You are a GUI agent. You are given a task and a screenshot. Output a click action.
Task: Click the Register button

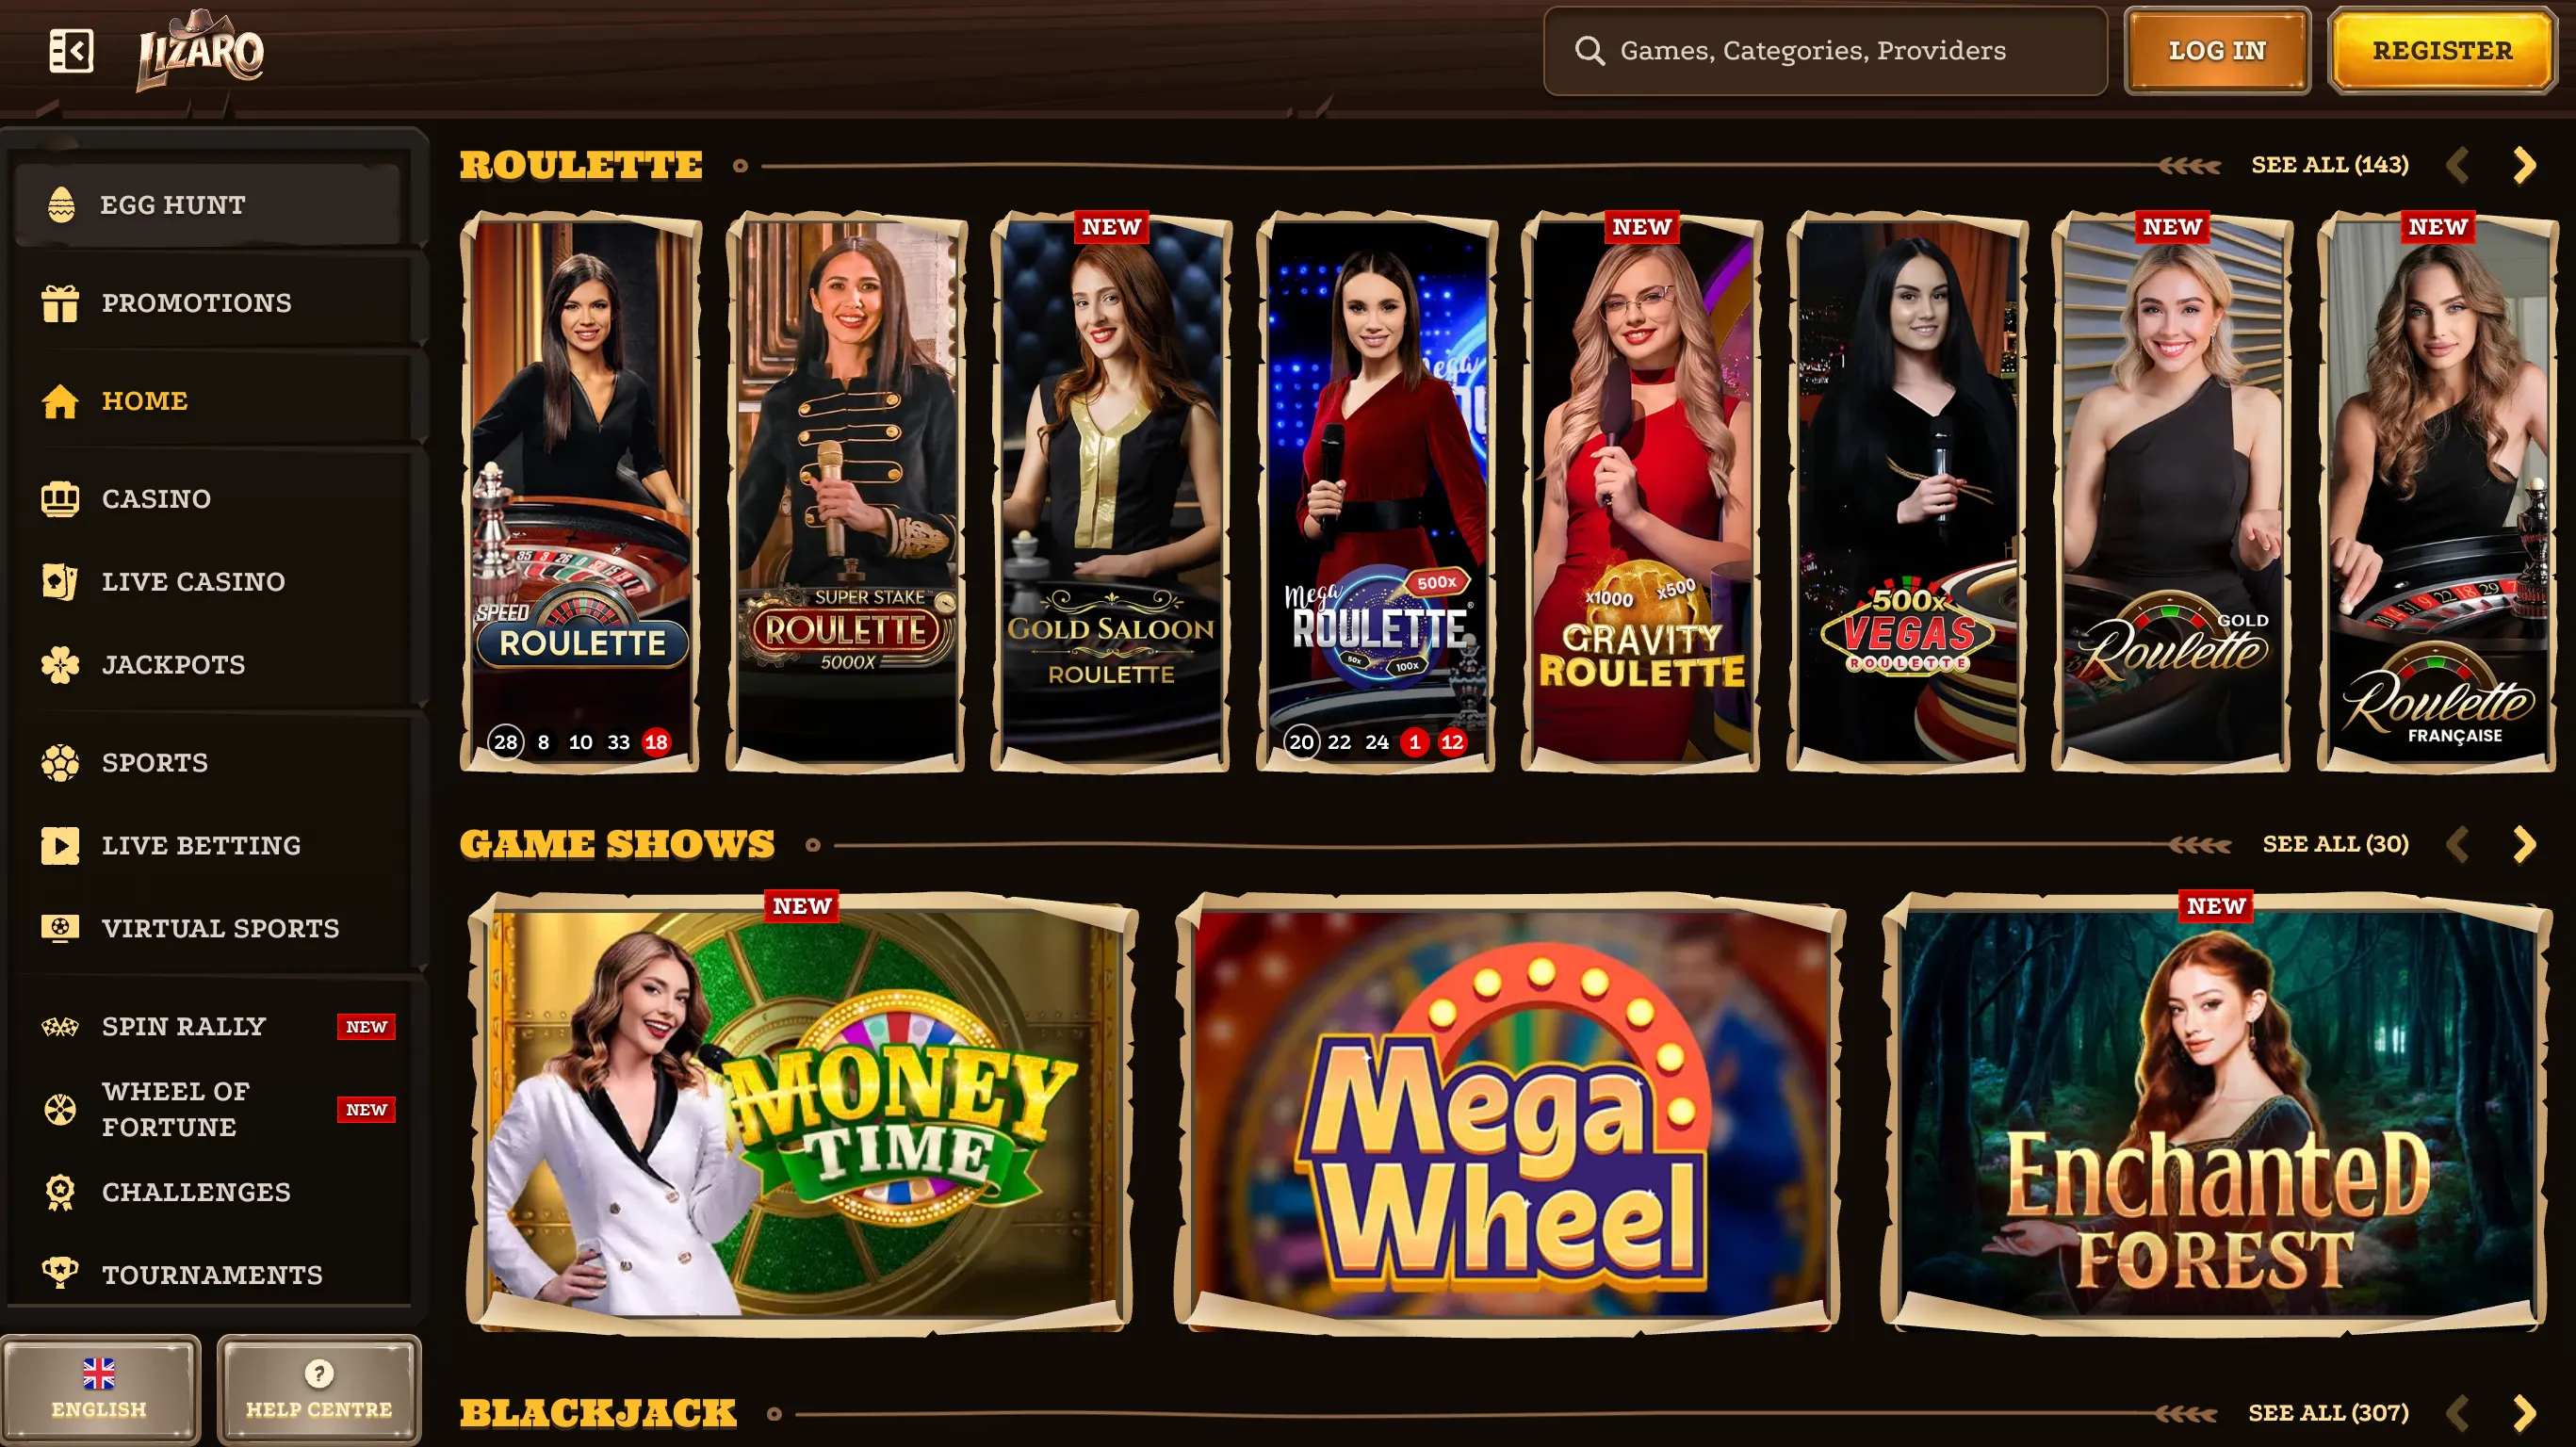click(2442, 51)
